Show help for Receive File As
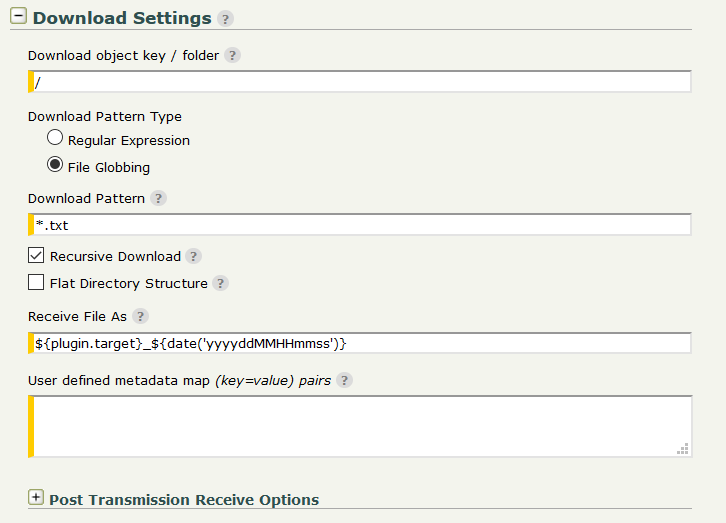The height and width of the screenshot is (523, 726). (x=141, y=316)
